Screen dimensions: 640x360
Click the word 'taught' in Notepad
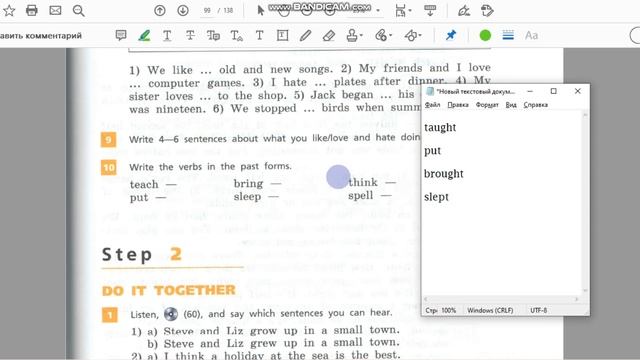(440, 128)
